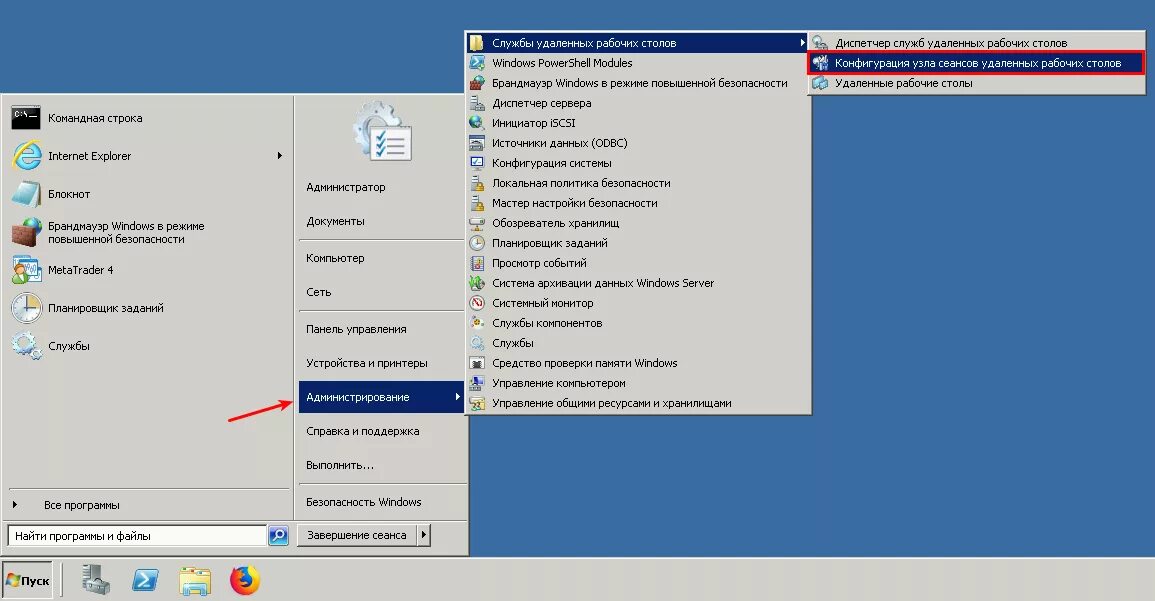Image resolution: width=1155 pixels, height=601 pixels.
Task: Open the Блокнот notepad icon
Action: [27, 194]
